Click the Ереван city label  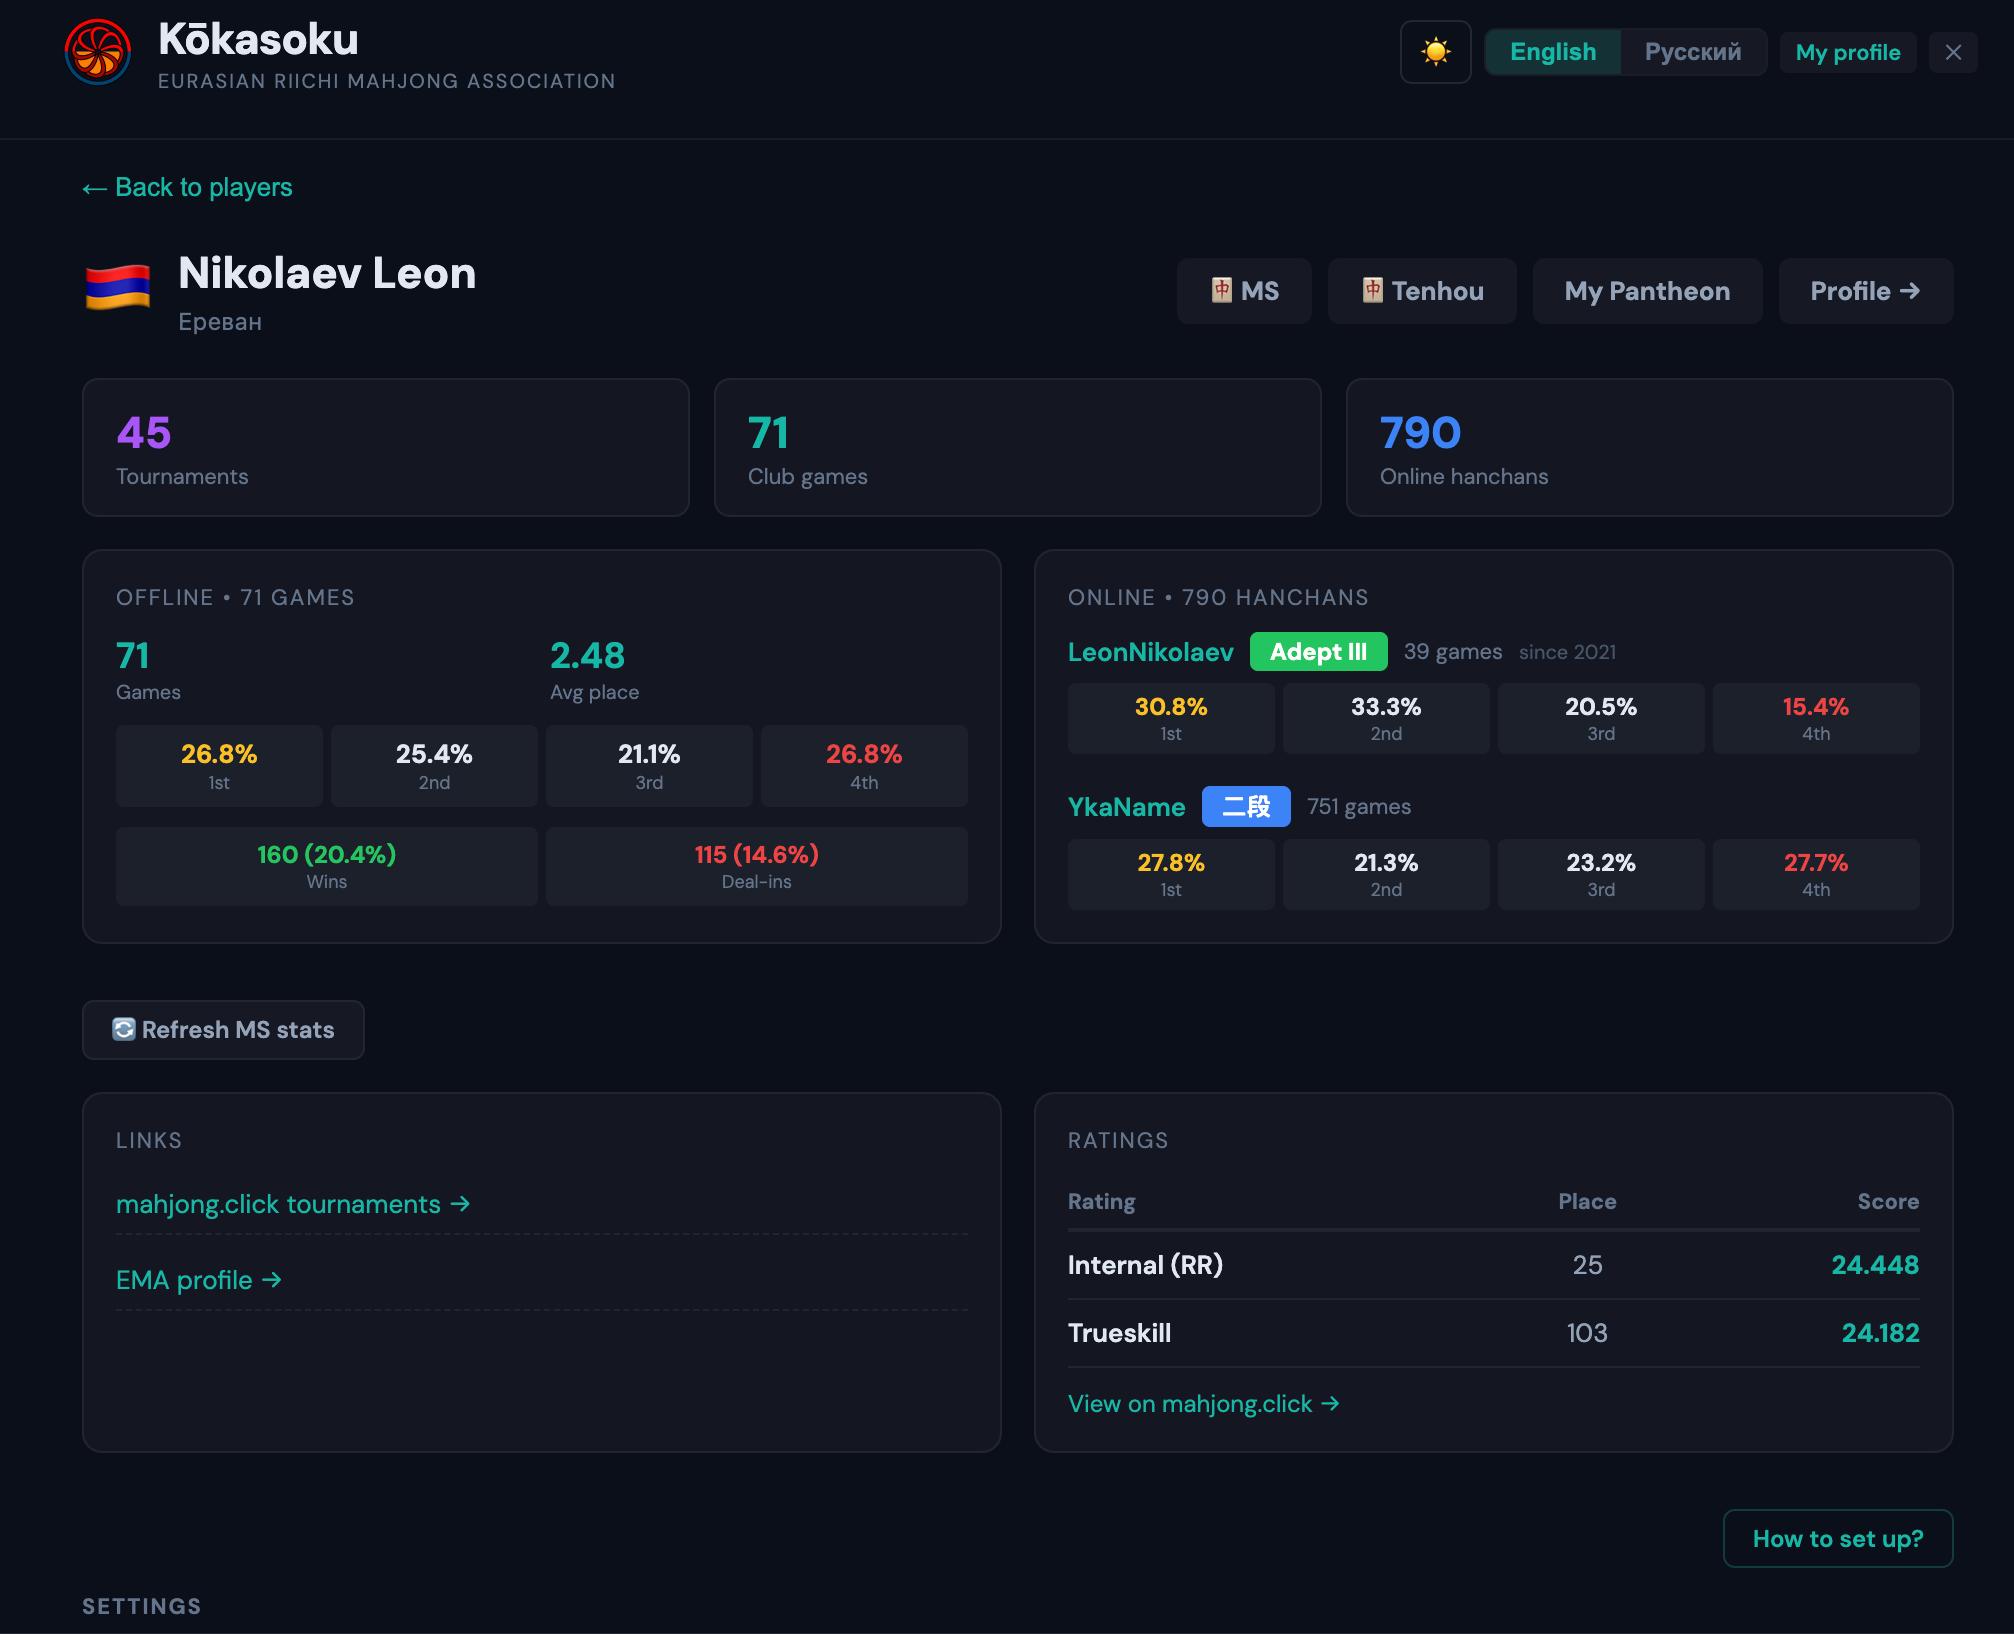click(220, 322)
